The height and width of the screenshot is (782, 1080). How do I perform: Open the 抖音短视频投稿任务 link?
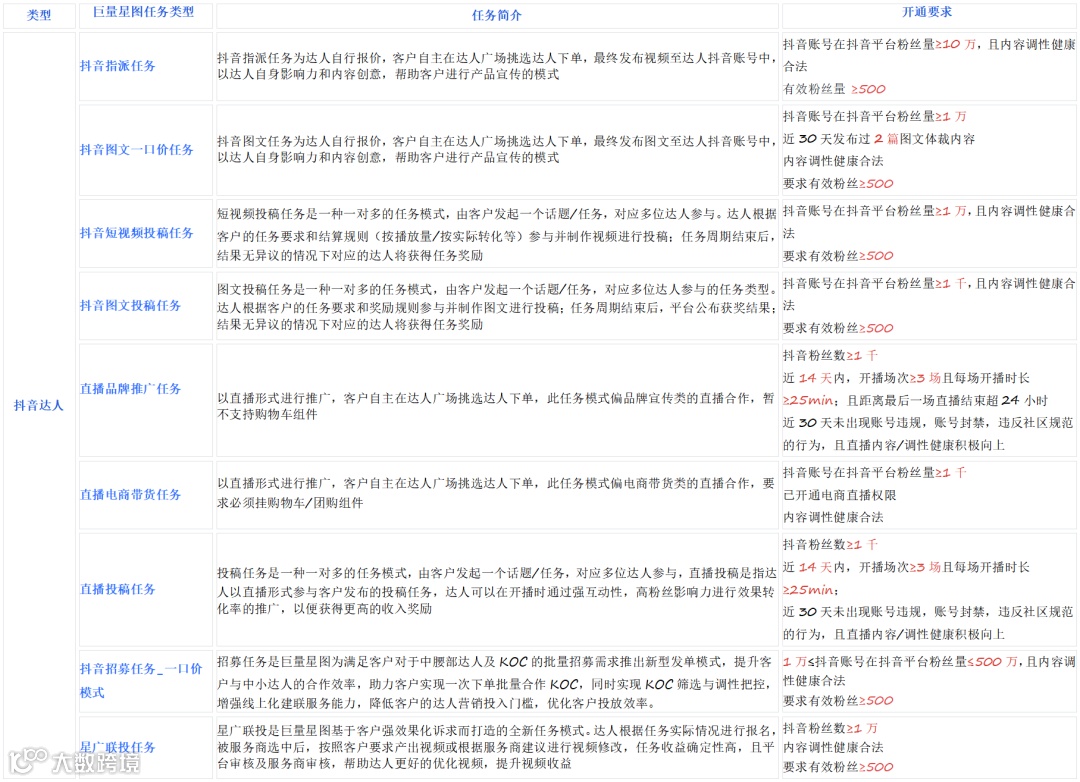pos(136,233)
